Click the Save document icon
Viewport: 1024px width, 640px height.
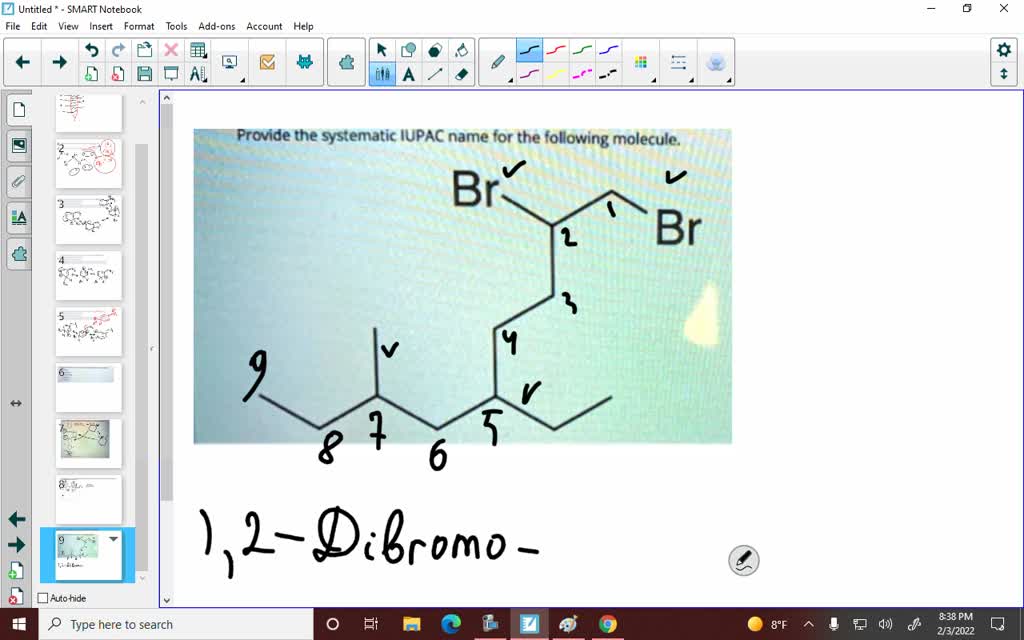(x=142, y=72)
